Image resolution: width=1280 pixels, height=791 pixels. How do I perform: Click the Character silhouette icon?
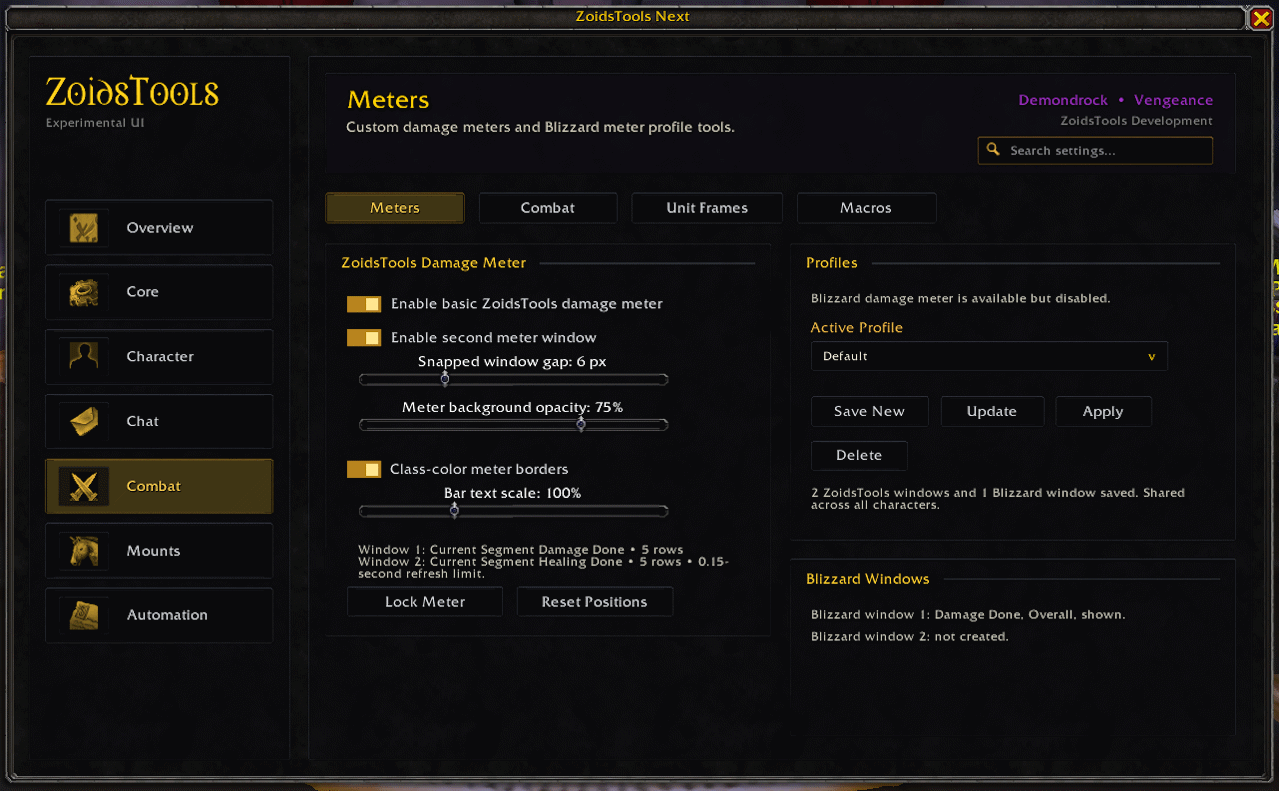83,357
